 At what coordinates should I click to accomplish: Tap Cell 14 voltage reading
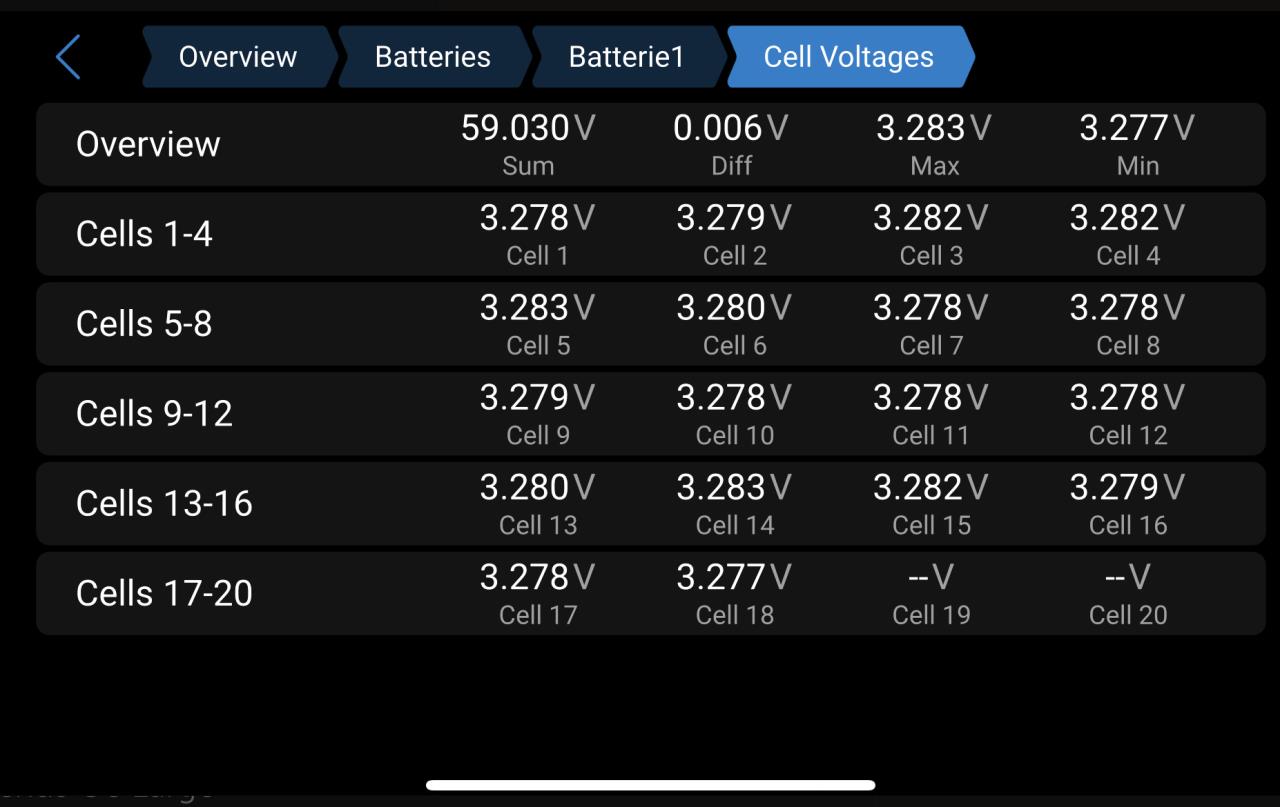pos(734,488)
